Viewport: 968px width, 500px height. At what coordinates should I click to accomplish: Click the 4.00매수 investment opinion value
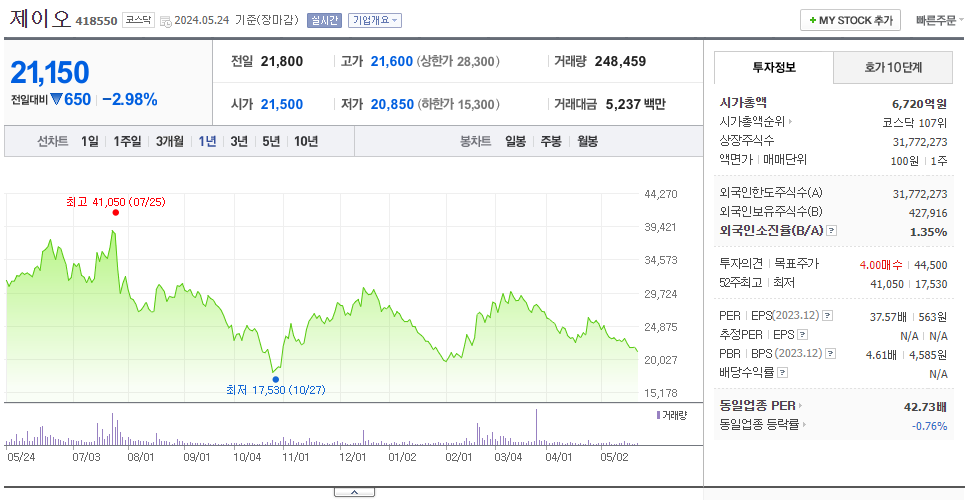(881, 265)
